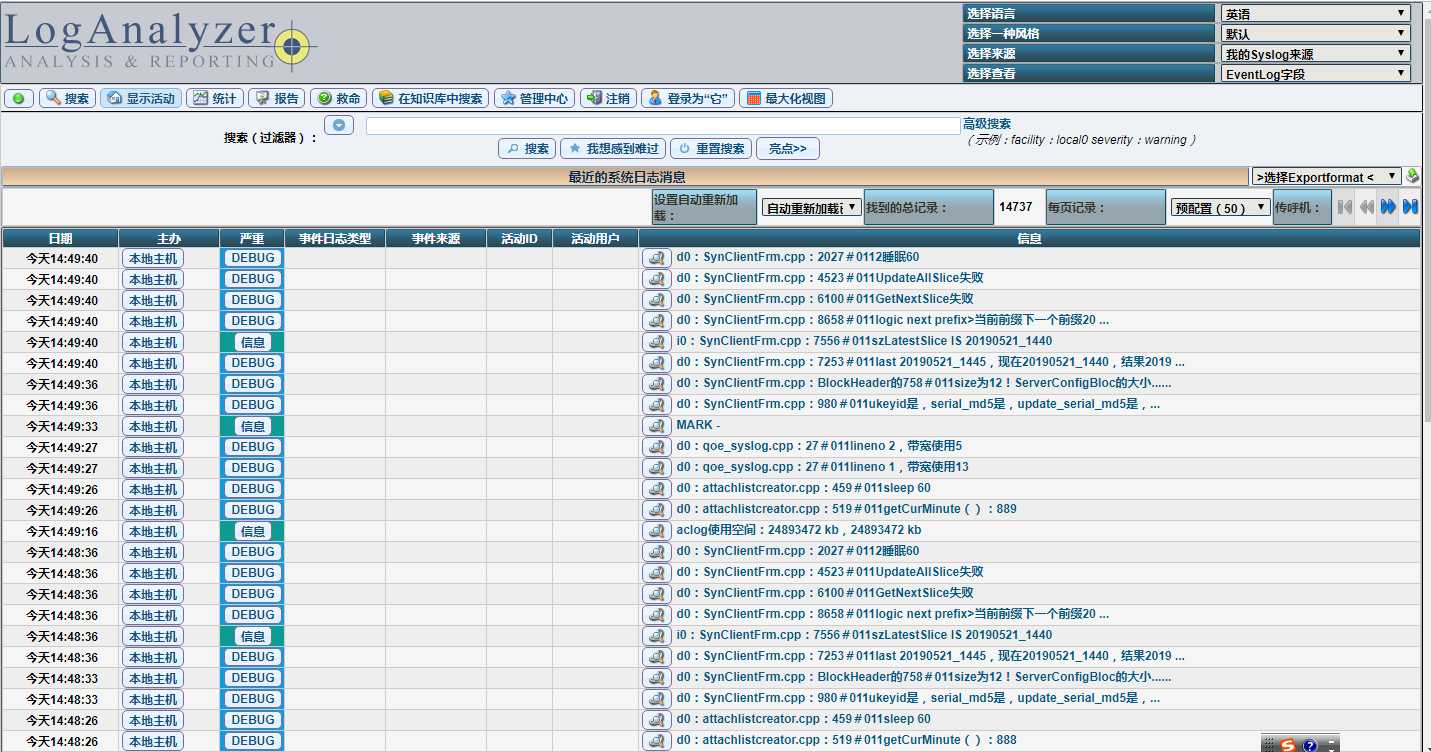Click 最大化视图 to maximize view

(785, 98)
